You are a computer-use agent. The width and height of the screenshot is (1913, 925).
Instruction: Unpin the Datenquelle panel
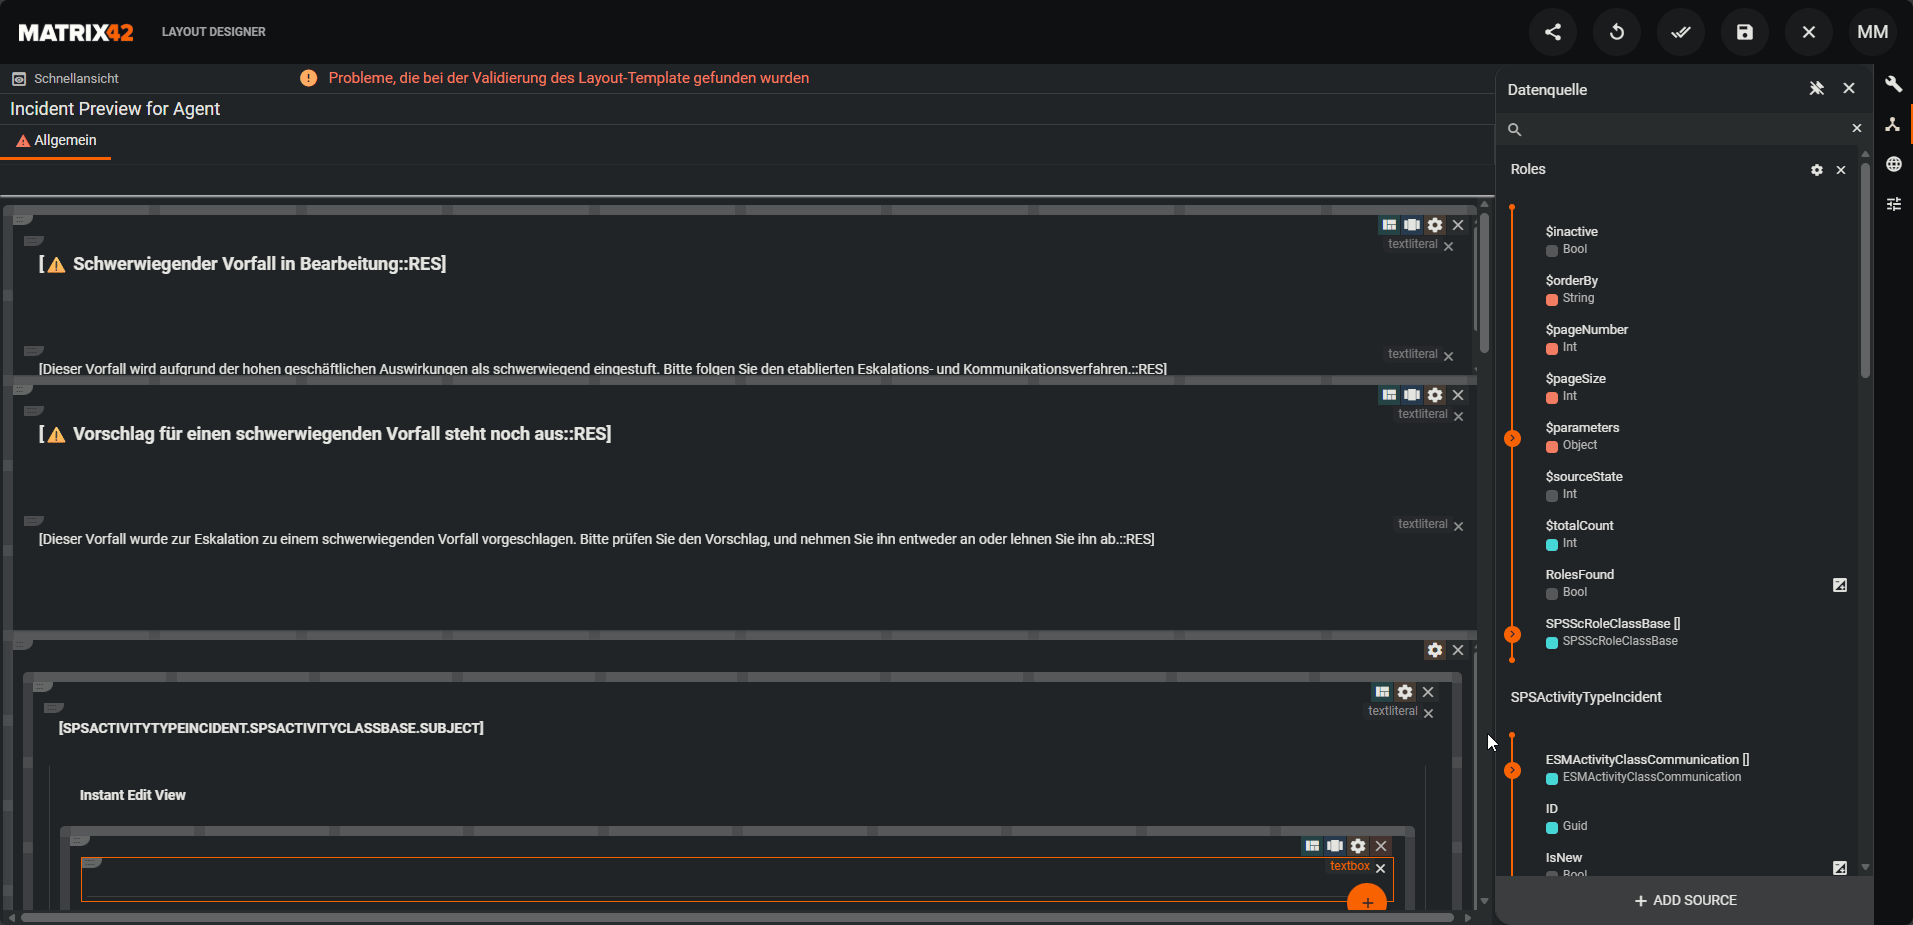point(1816,89)
